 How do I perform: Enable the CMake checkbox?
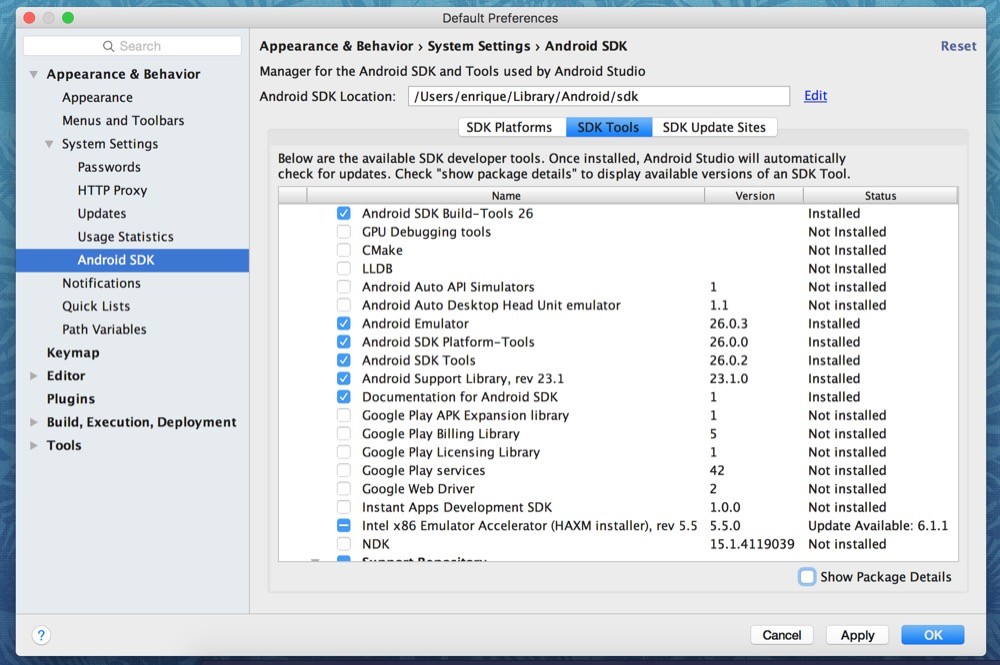click(344, 250)
